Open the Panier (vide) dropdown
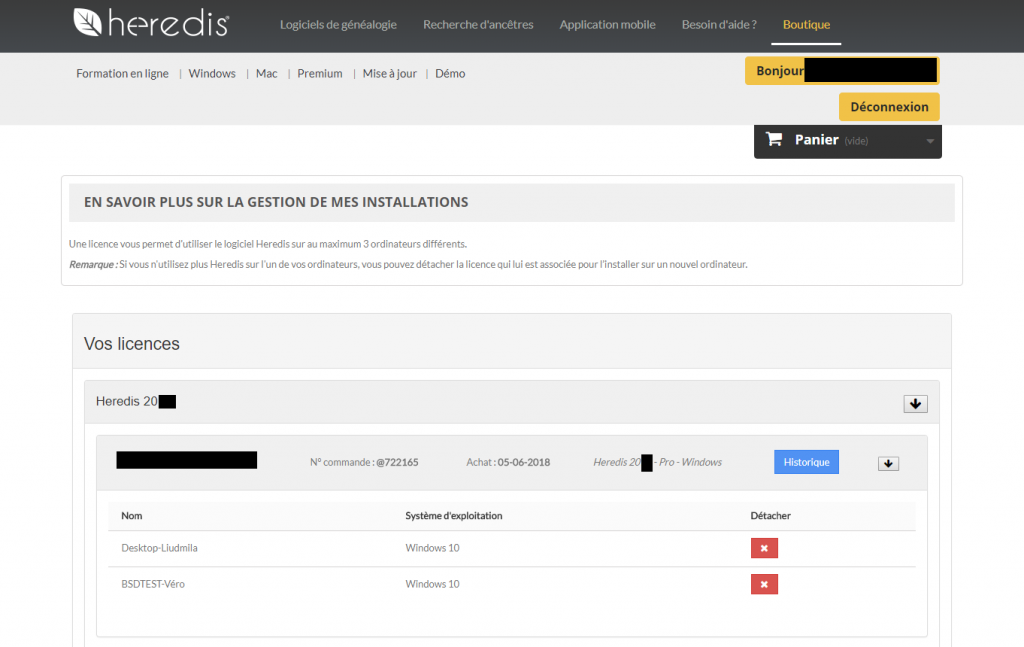The height and width of the screenshot is (647, 1024). [928, 139]
